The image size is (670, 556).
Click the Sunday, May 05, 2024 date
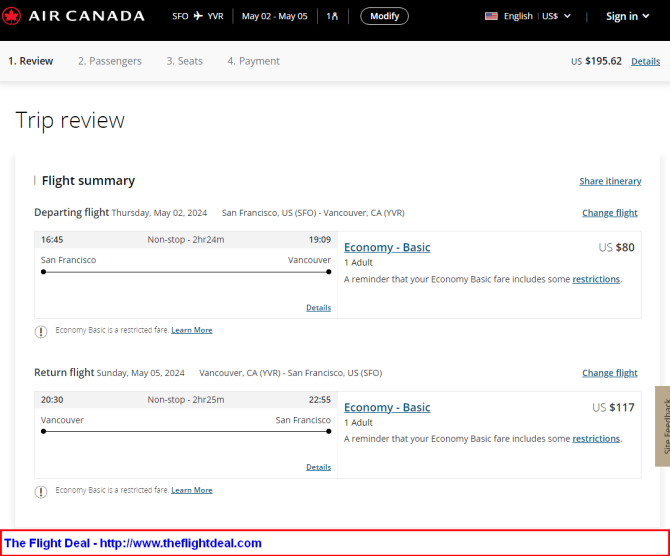coord(141,373)
